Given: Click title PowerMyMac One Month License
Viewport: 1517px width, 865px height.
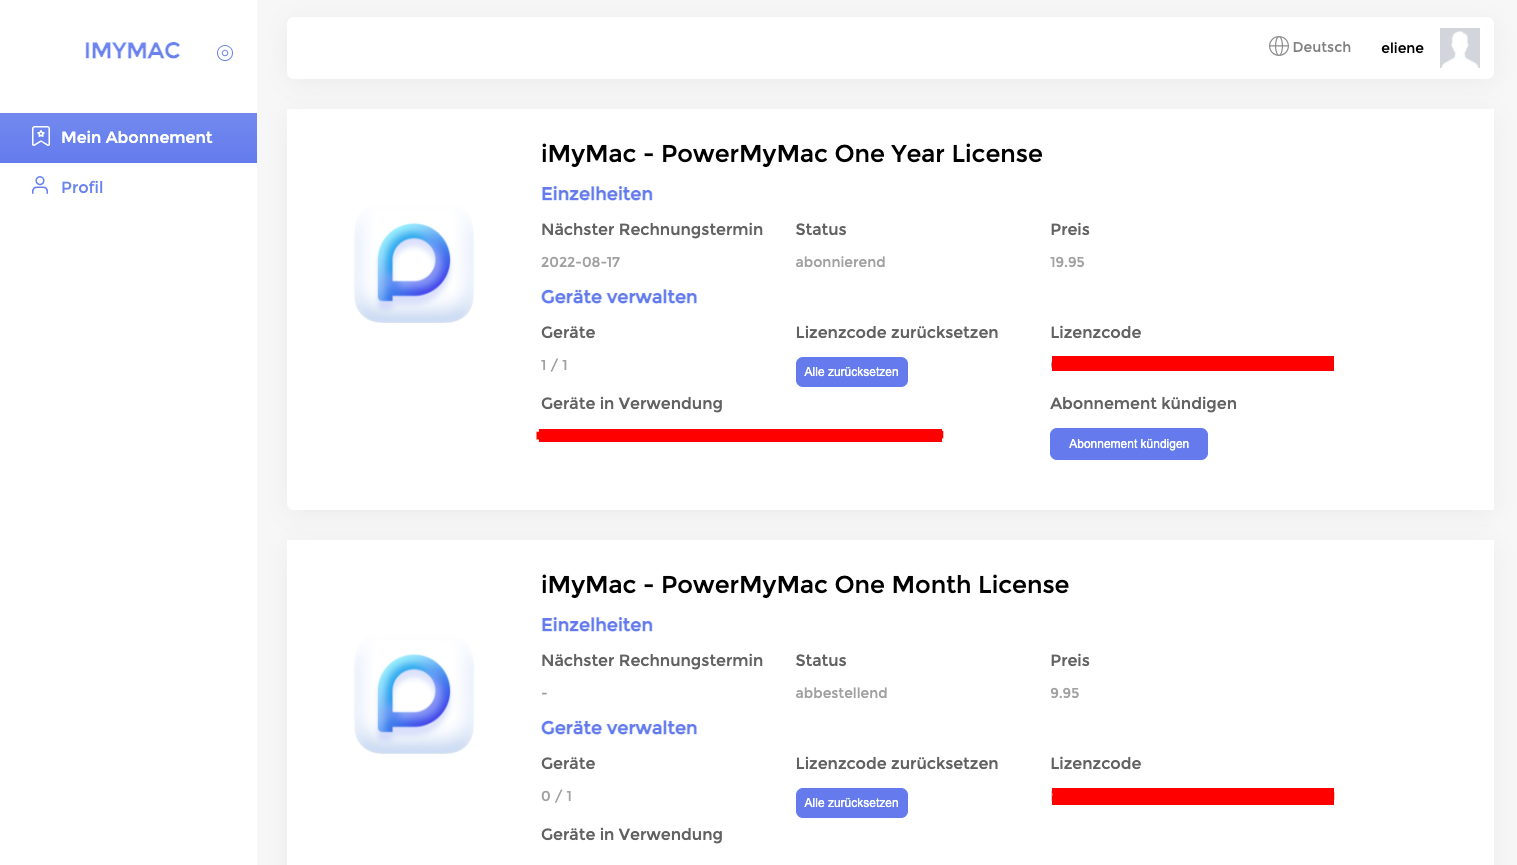Looking at the screenshot, I should tap(805, 585).
